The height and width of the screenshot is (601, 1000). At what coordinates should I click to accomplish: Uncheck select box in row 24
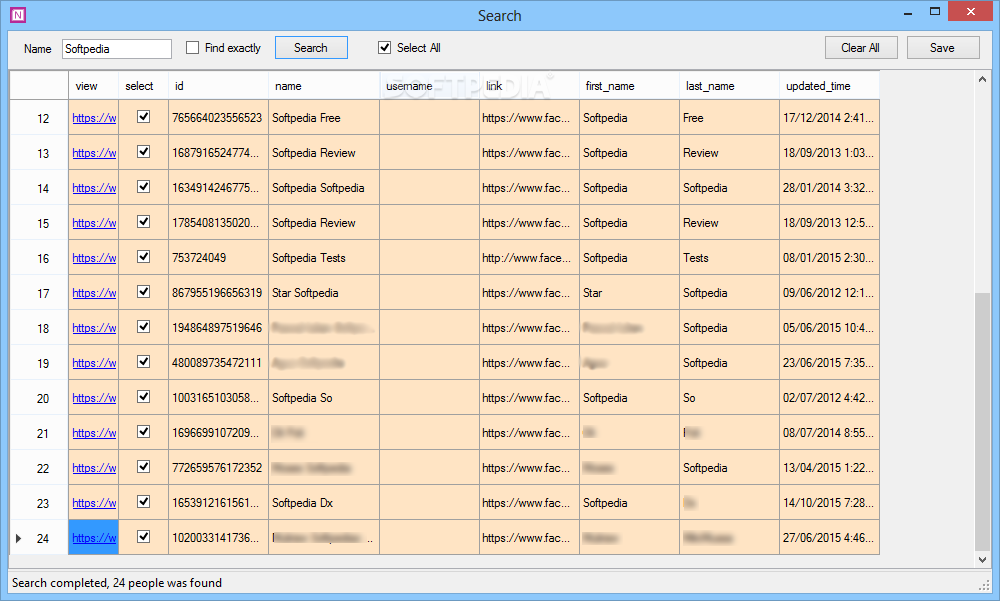coord(143,537)
